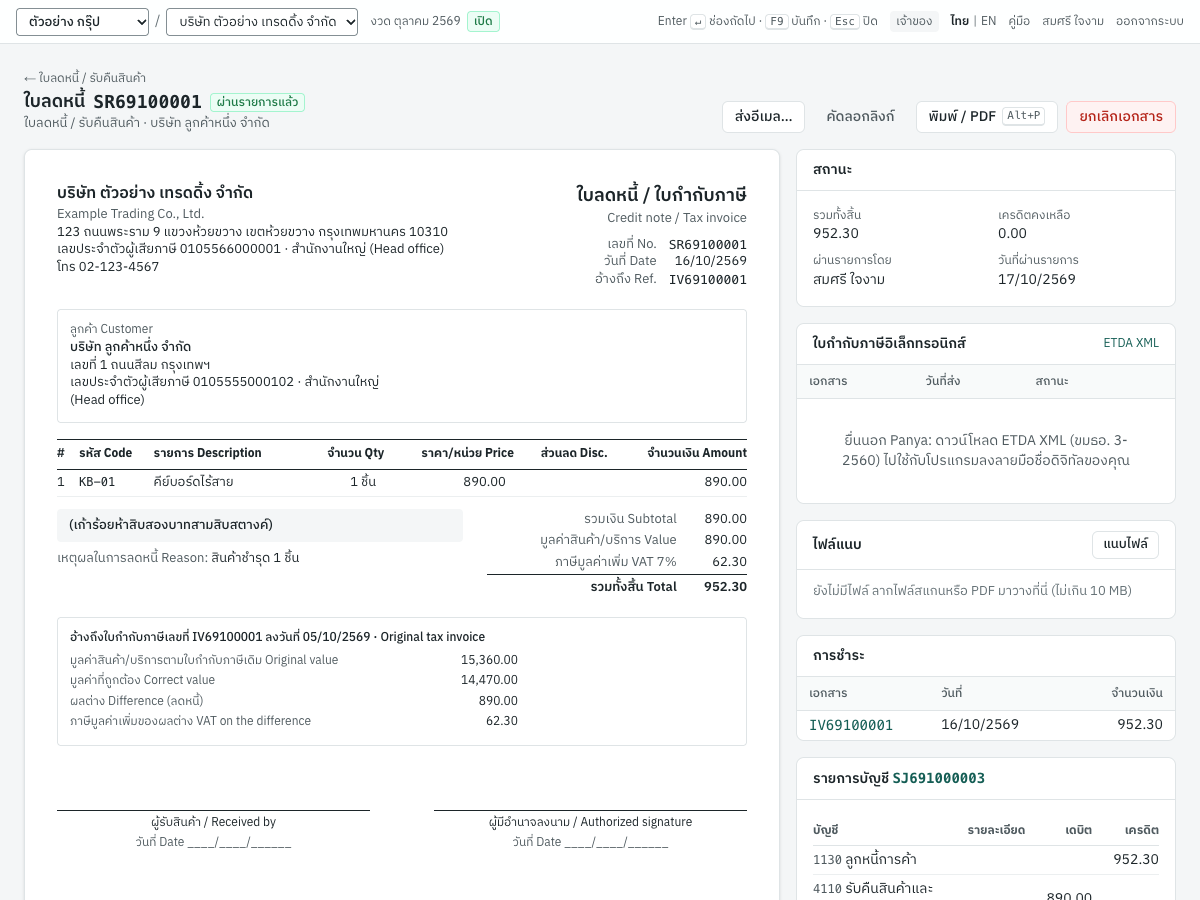Click the correct value 14,470.00
The height and width of the screenshot is (900, 1200).
(x=489, y=680)
